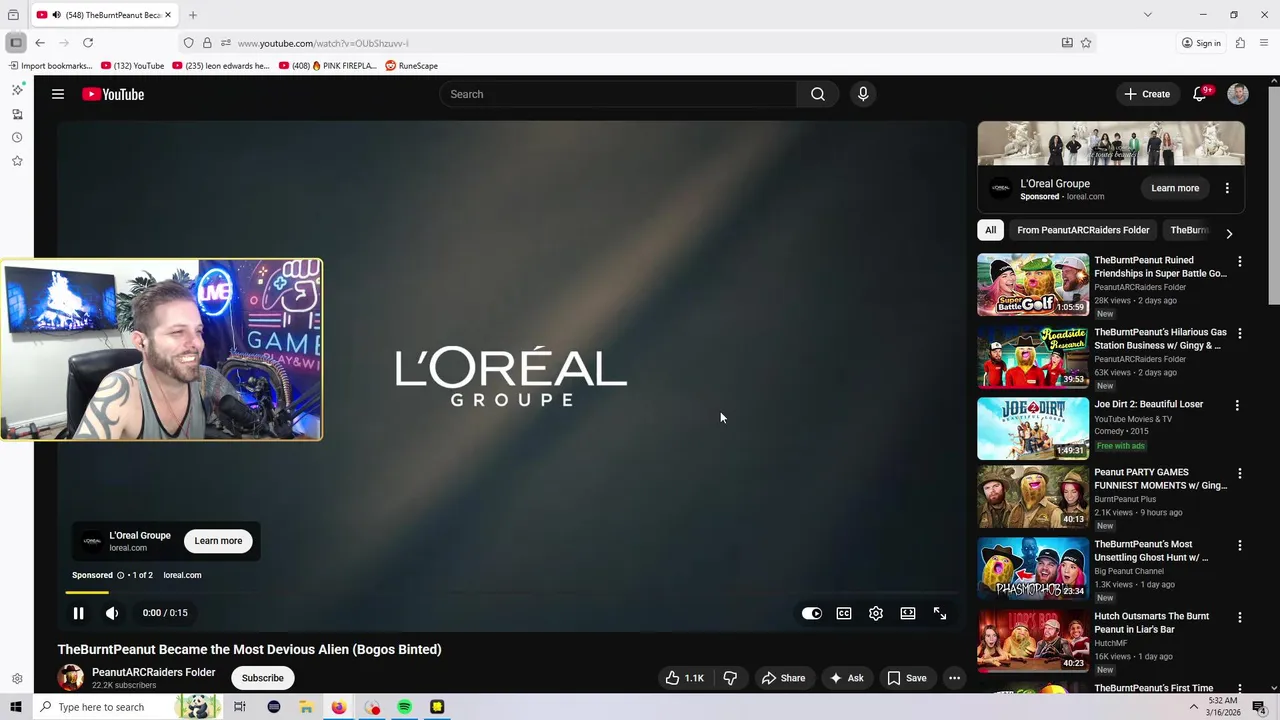Start voice search with microphone icon
1280x720 pixels.
click(x=863, y=94)
